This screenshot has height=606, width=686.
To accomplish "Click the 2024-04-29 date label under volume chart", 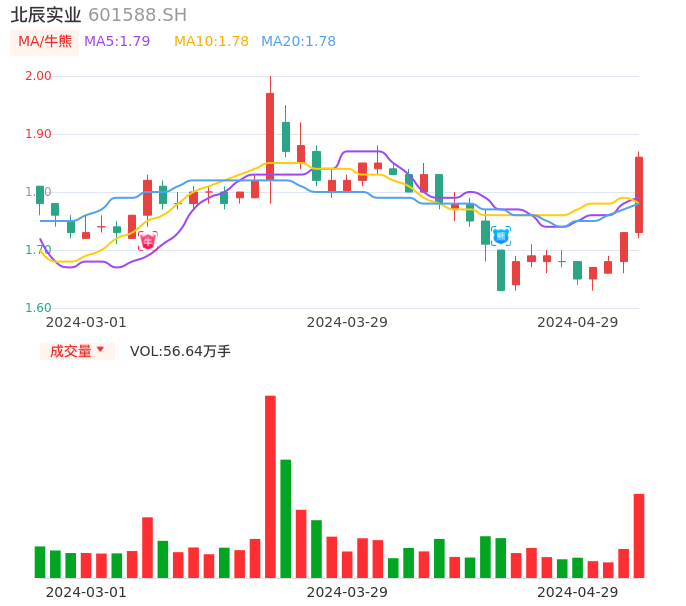I will pos(578,592).
